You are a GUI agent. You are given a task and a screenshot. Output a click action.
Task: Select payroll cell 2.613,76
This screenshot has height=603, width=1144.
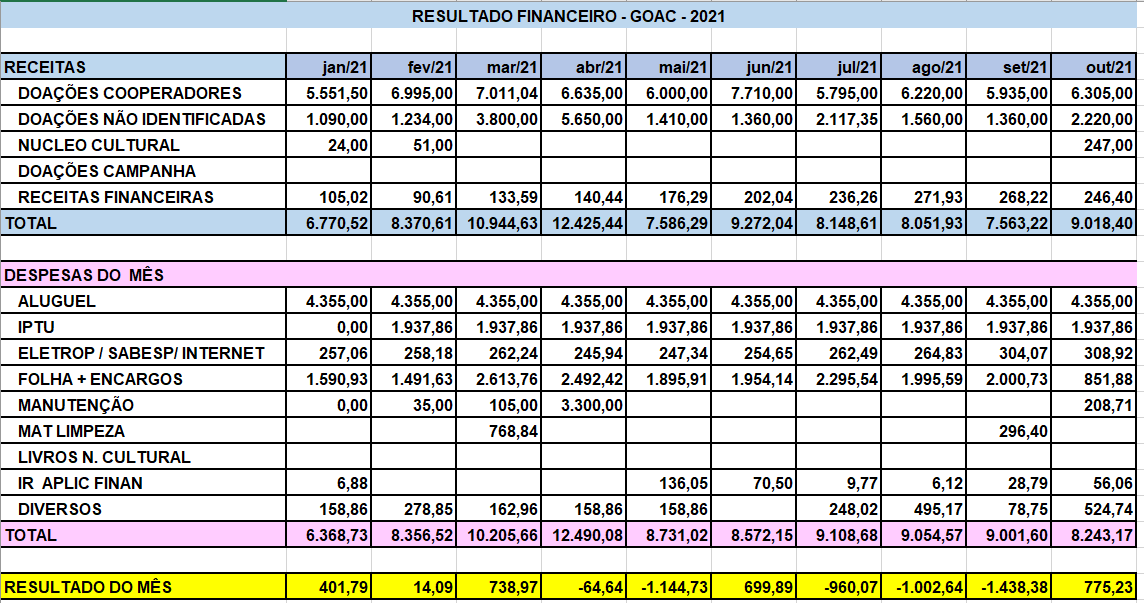coord(498,379)
